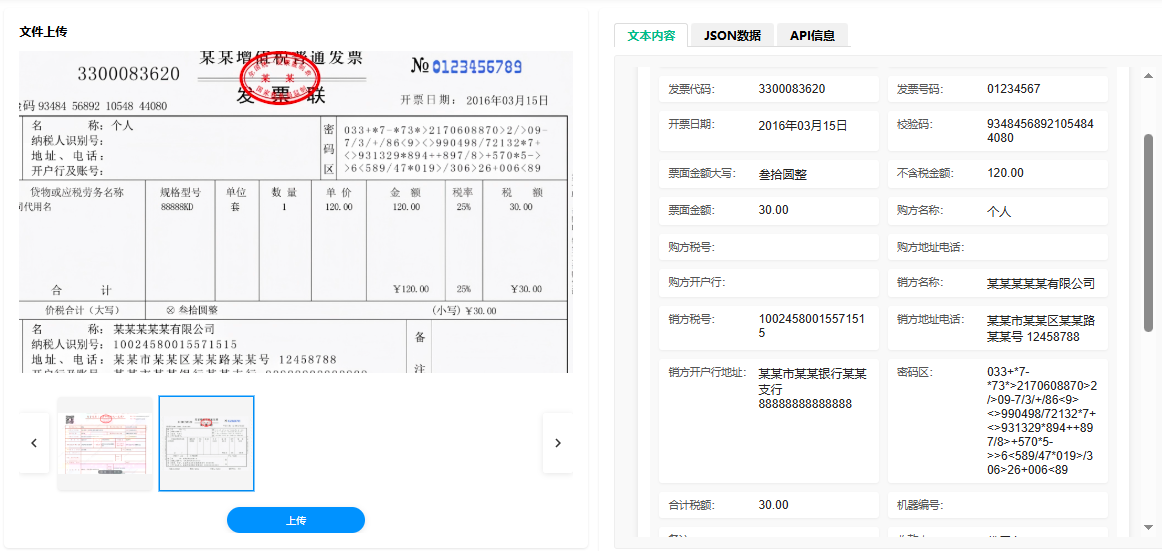1162x551 pixels.
Task: Click 销方名称 value 某某某某某有限公司 in results
Action: [x=1041, y=283]
